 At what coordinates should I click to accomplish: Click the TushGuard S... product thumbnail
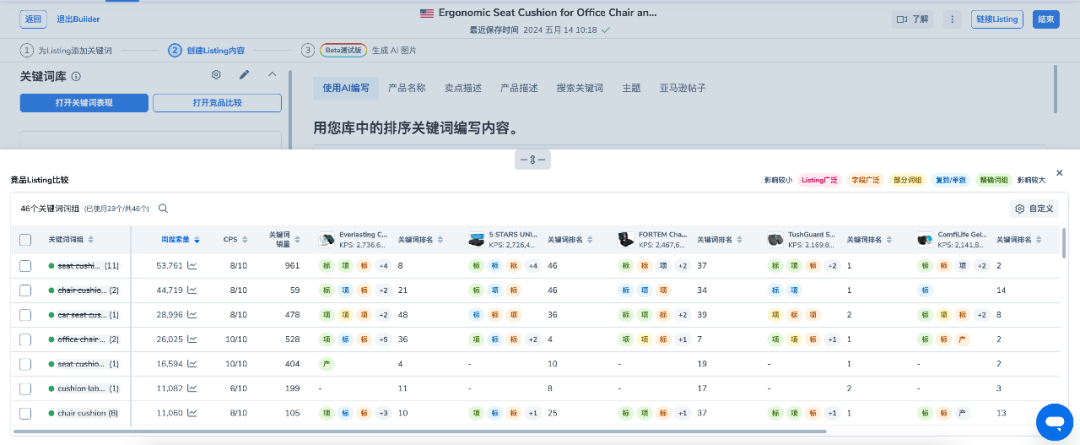[776, 239]
